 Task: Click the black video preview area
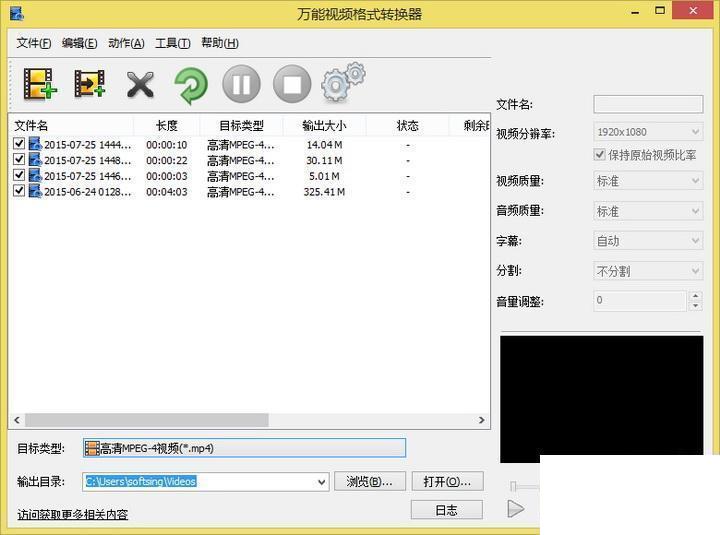point(602,399)
